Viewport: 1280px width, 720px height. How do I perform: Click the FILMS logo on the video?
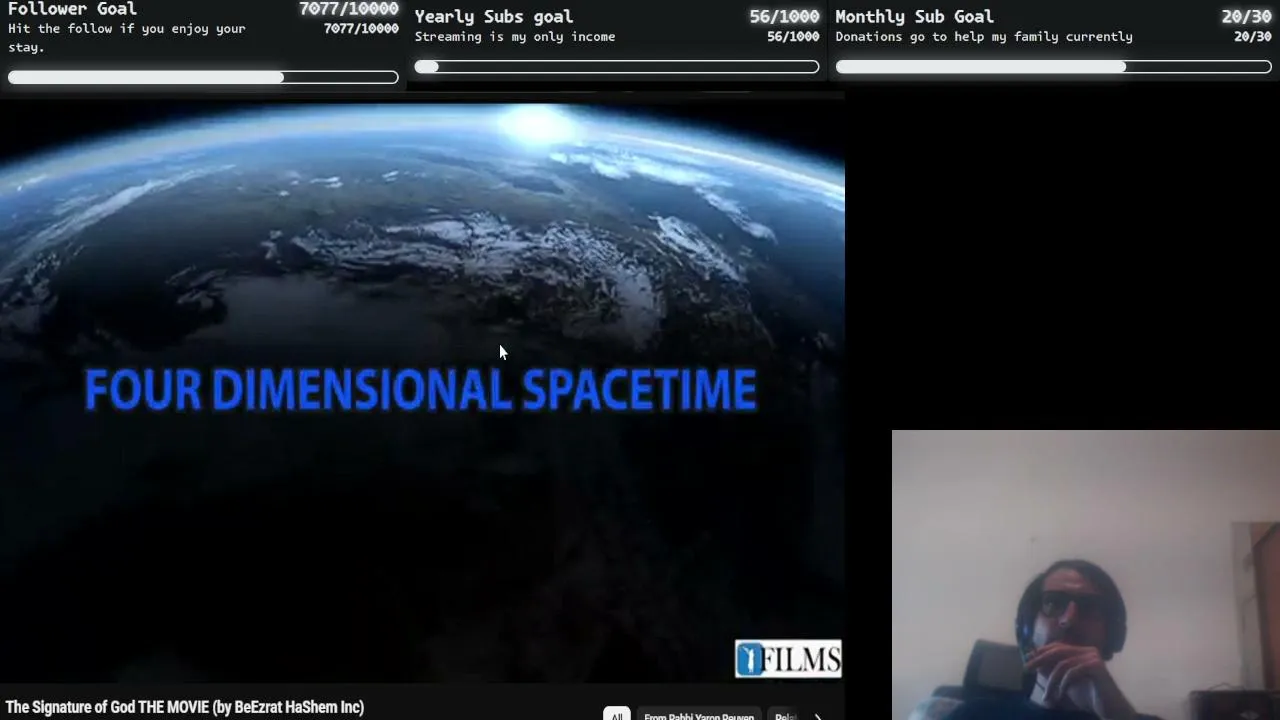pyautogui.click(x=788, y=659)
